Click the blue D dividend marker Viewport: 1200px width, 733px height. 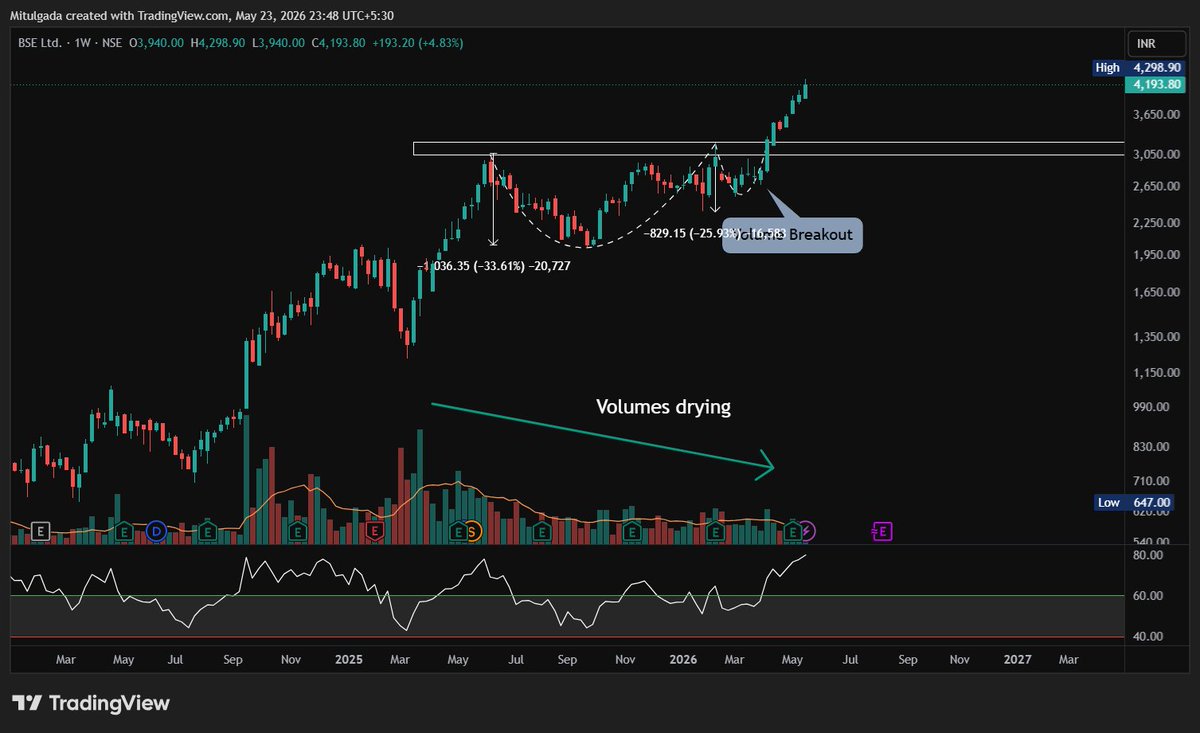156,531
